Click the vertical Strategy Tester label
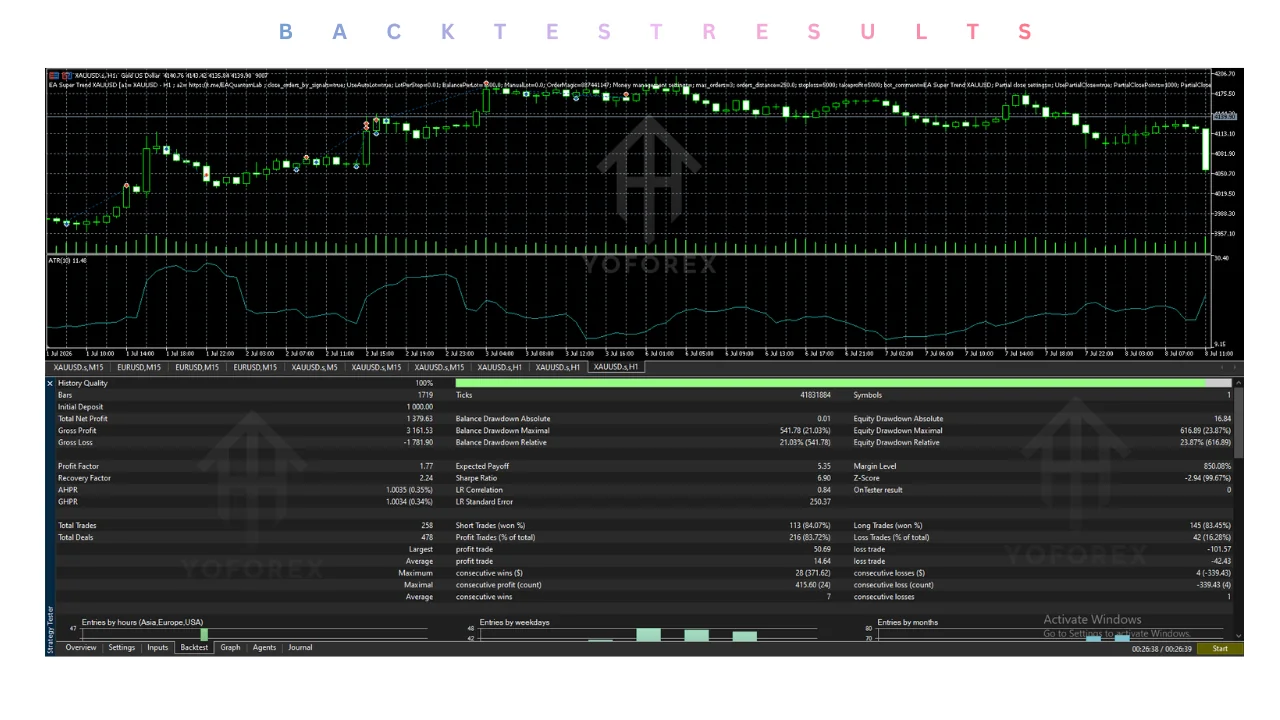 50,630
